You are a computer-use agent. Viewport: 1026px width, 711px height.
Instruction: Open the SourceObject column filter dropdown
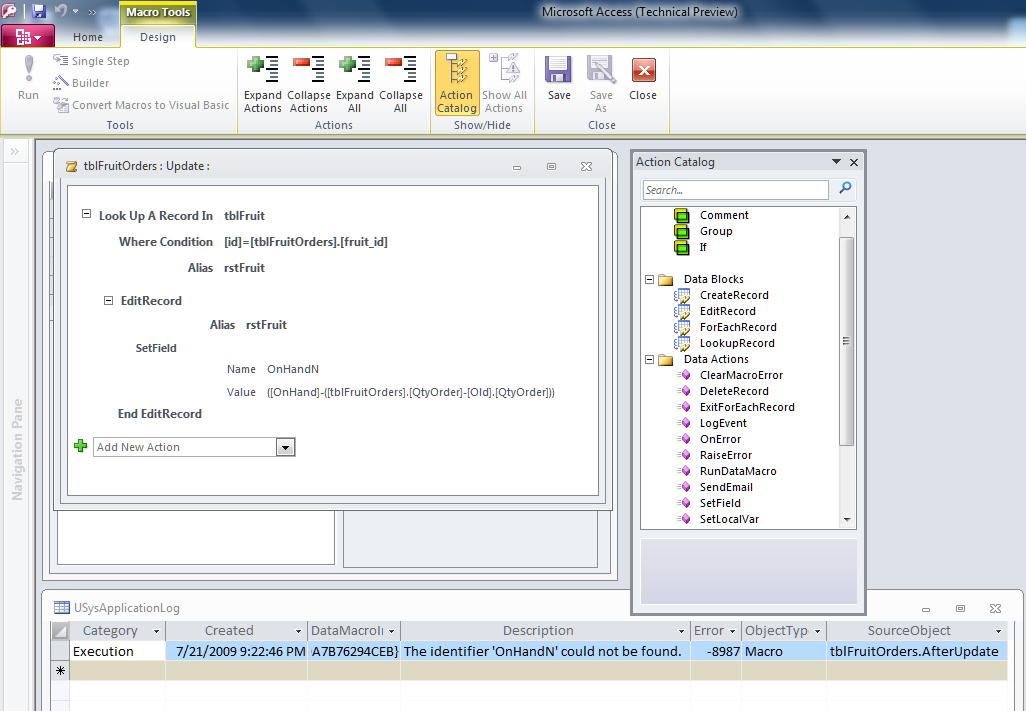(x=999, y=631)
